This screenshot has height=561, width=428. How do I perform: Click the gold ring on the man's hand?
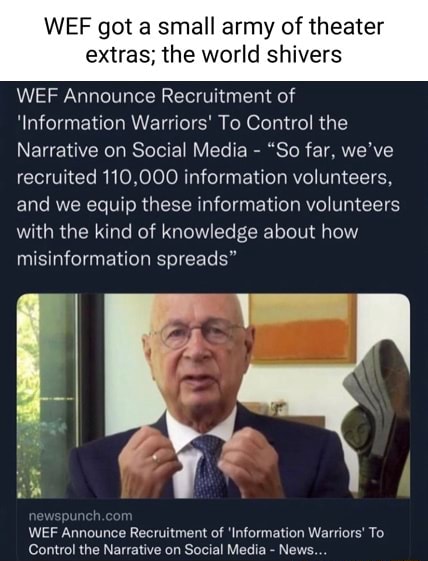(x=155, y=458)
